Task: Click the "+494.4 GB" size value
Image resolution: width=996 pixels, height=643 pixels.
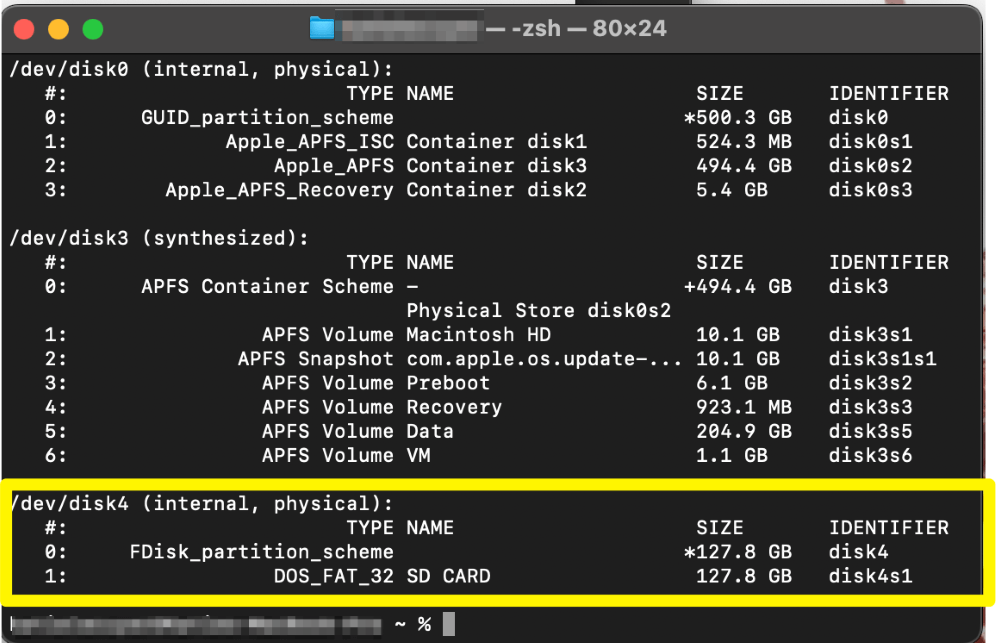Action: [x=738, y=287]
